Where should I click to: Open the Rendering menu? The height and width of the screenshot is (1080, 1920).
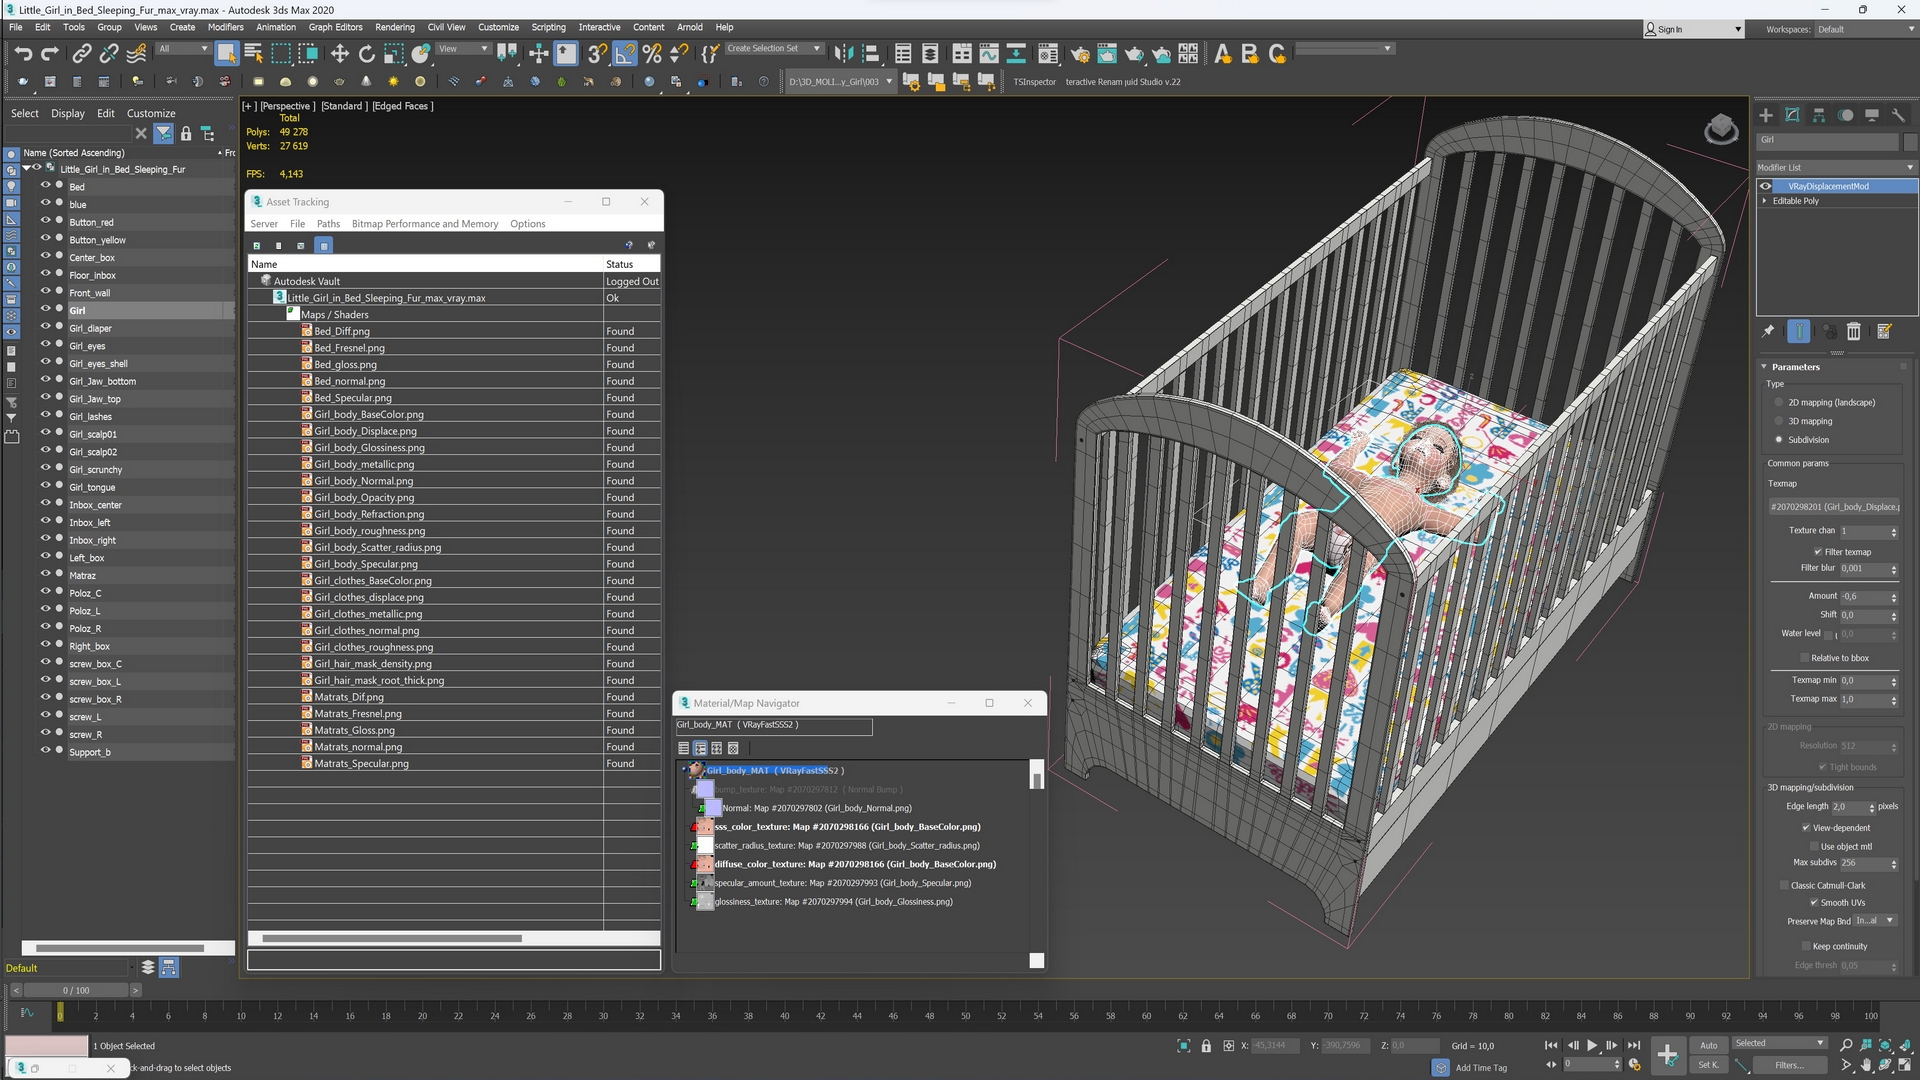[x=394, y=27]
